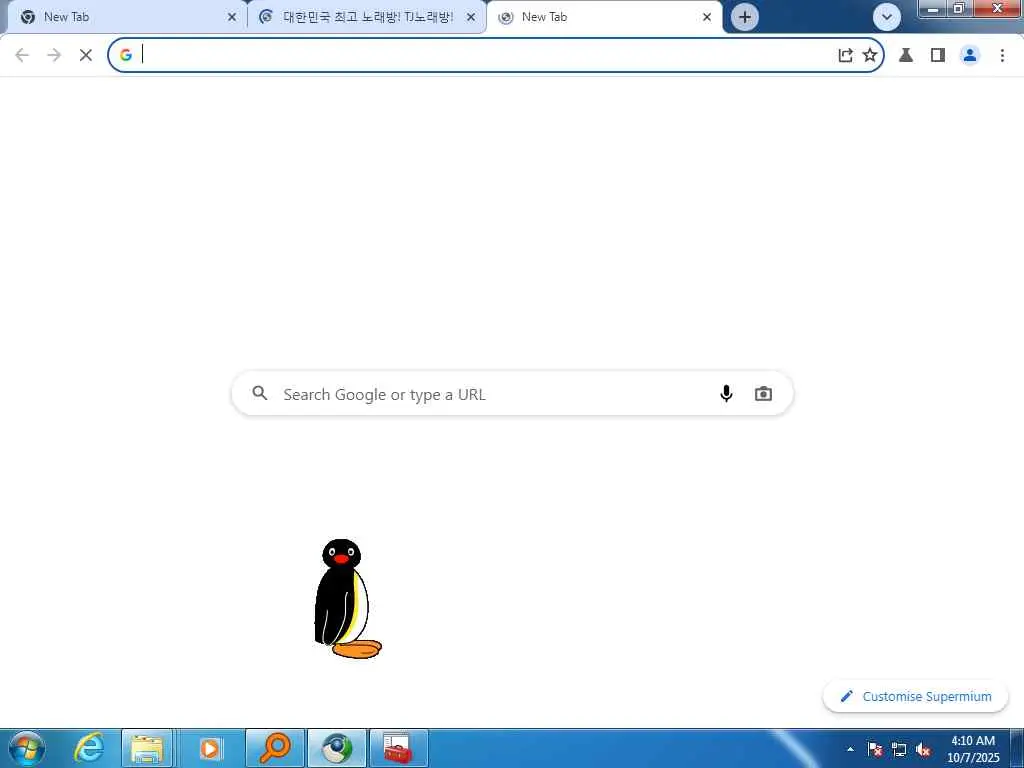Open the experiments flask icon
The height and width of the screenshot is (768, 1024).
click(x=906, y=56)
